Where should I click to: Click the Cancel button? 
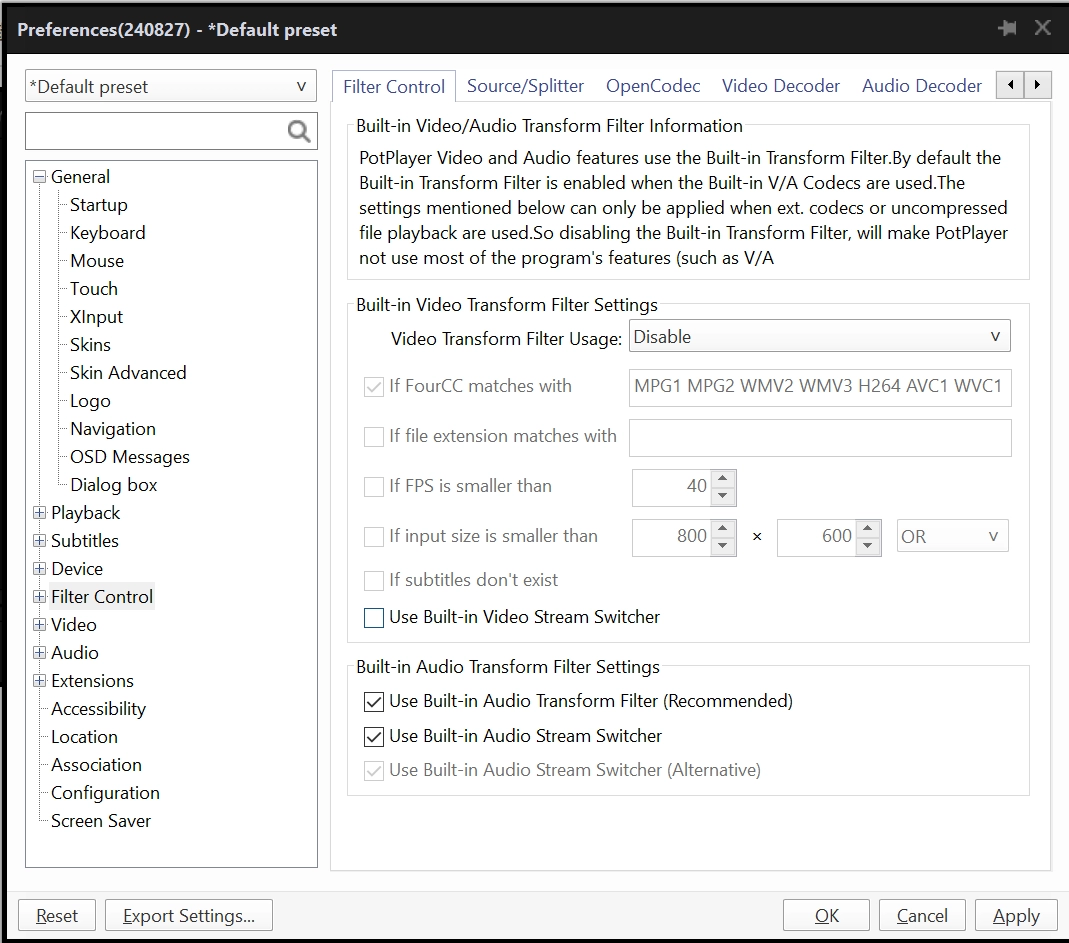click(922, 915)
